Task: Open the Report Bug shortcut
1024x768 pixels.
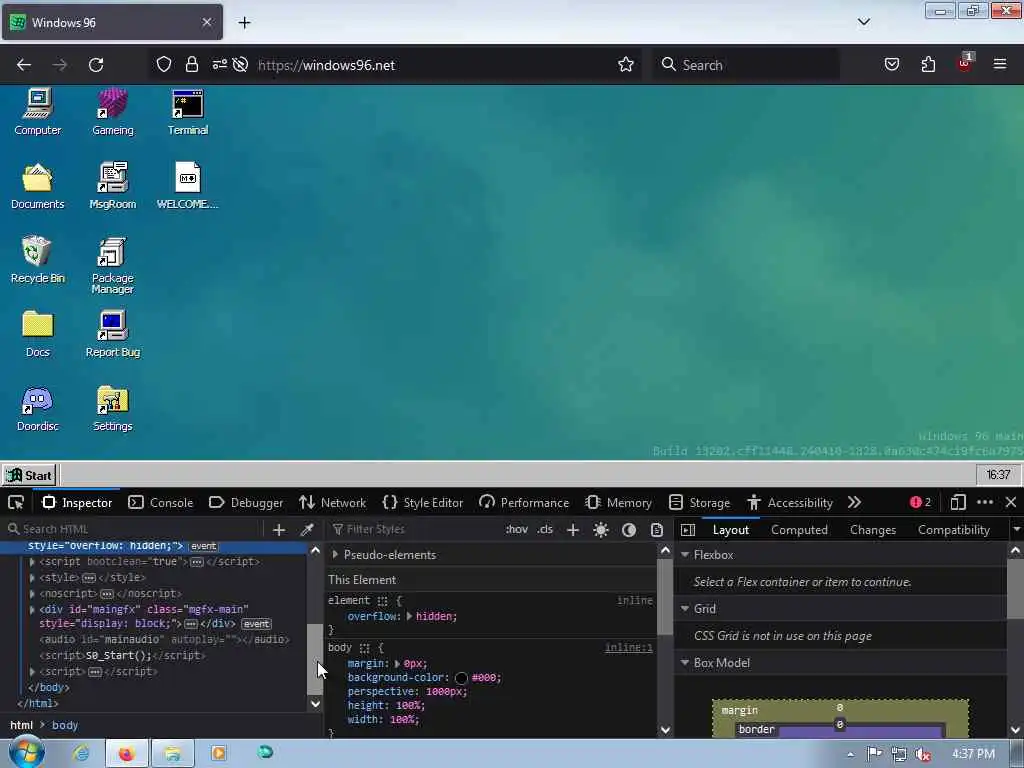Action: tap(112, 334)
